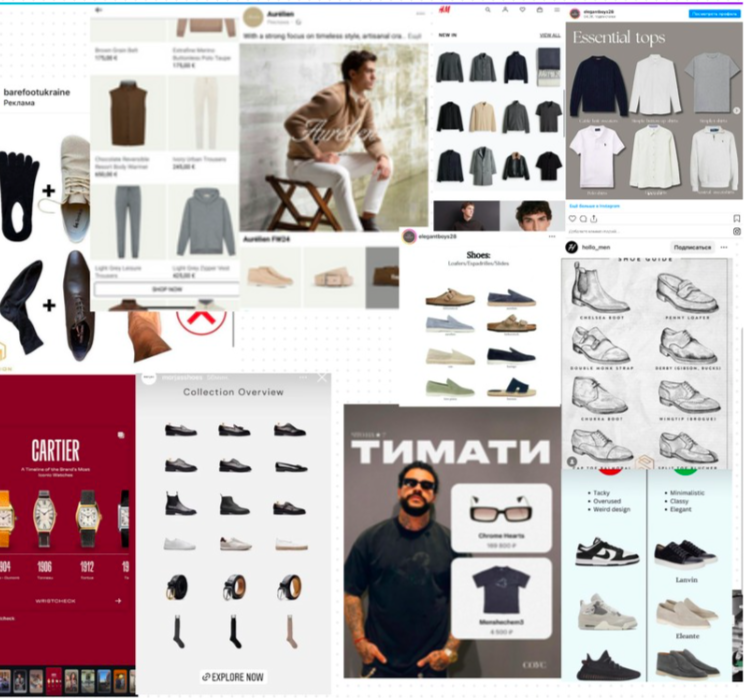Open Ещё больше в Instagram link
744x699 pixels.
coord(595,206)
